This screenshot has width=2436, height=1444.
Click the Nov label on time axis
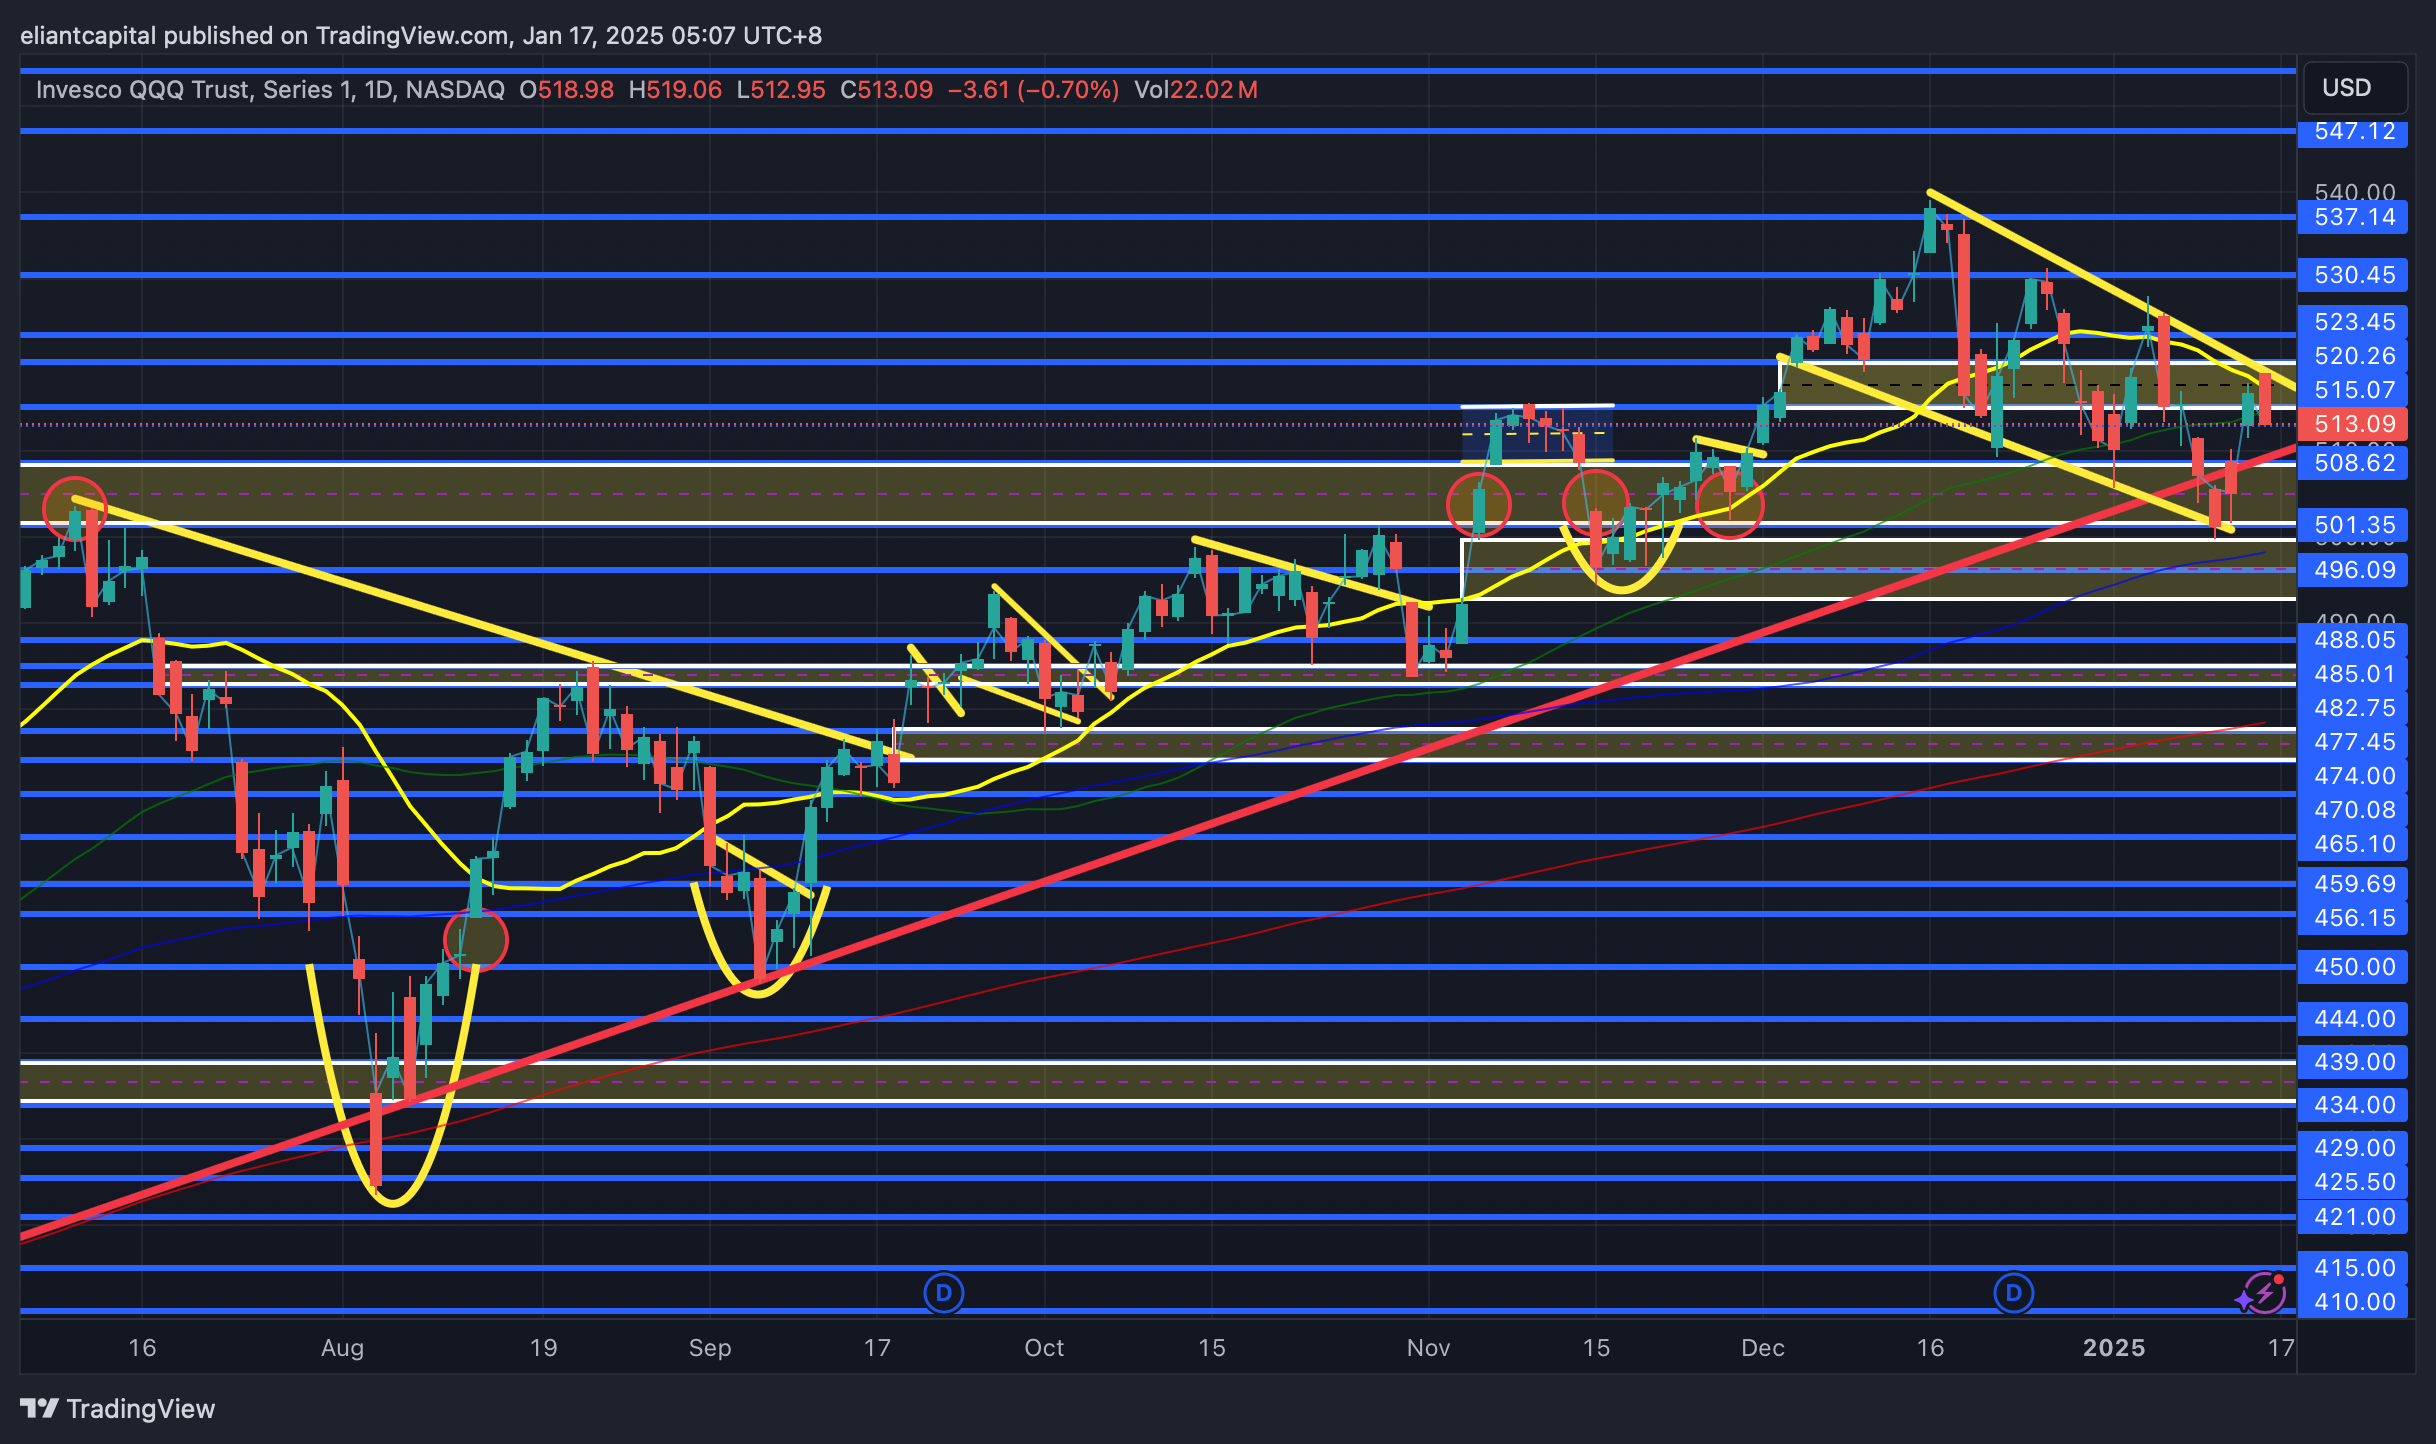[x=1428, y=1348]
